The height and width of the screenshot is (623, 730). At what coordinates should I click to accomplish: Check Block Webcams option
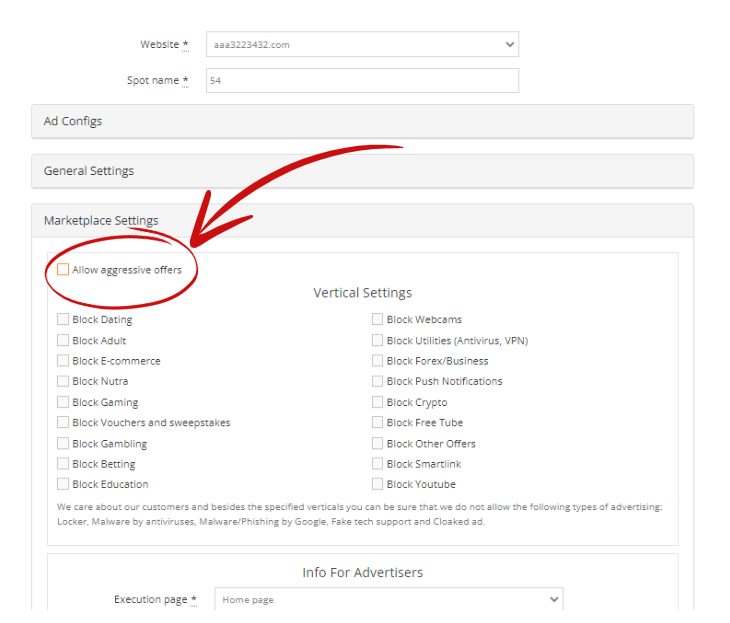pyautogui.click(x=378, y=319)
